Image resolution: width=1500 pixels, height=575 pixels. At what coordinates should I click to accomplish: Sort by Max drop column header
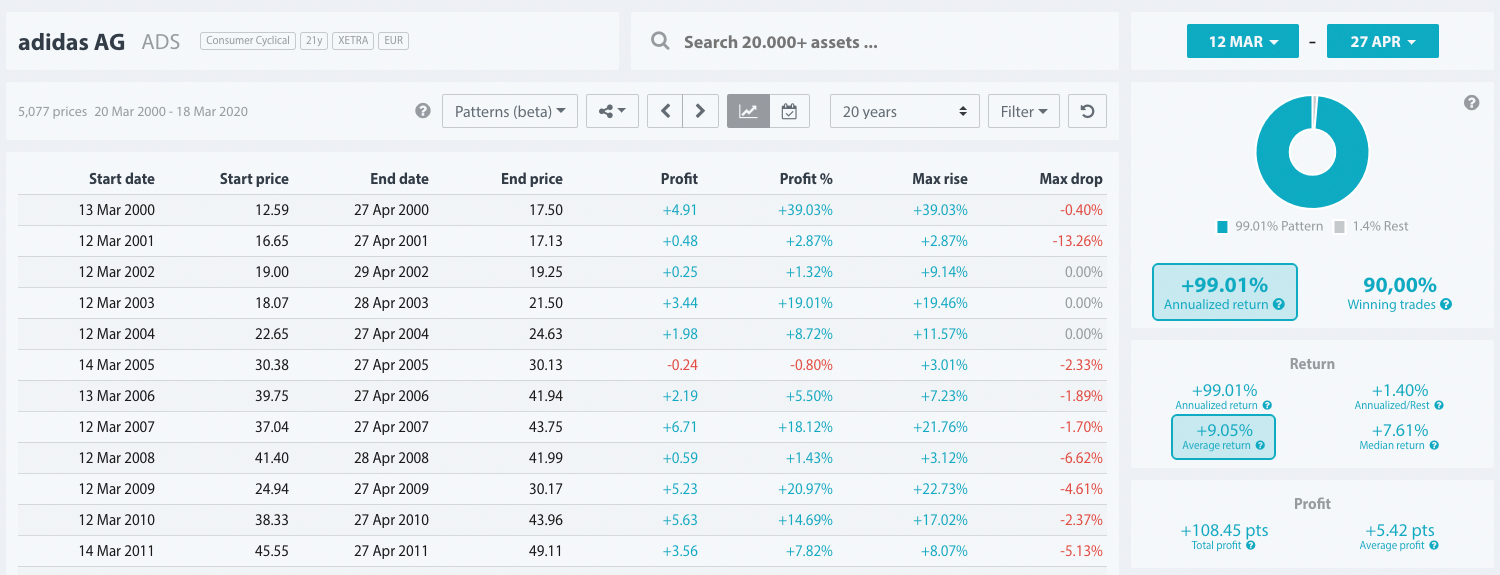[x=1071, y=179]
